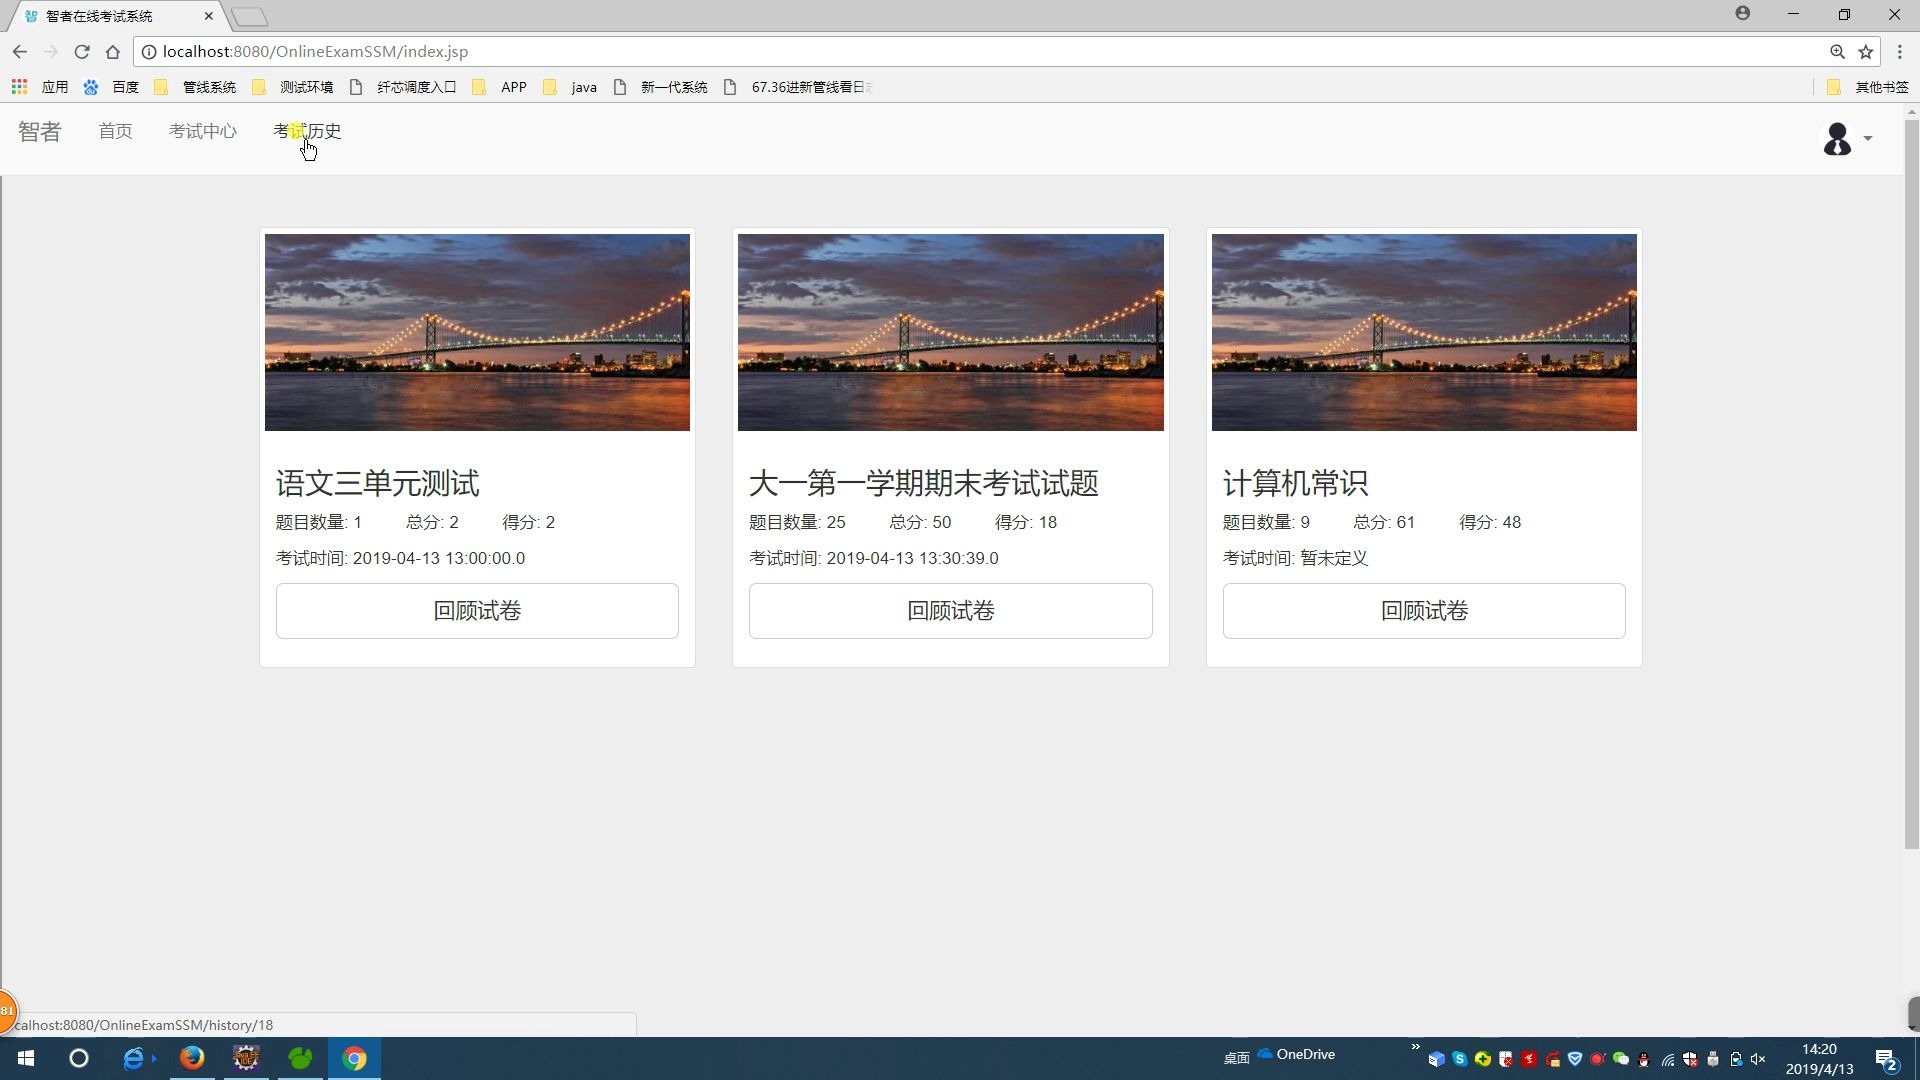This screenshot has height=1080, width=1920.
Task: Open the 考试历史 menu item
Action: [307, 131]
